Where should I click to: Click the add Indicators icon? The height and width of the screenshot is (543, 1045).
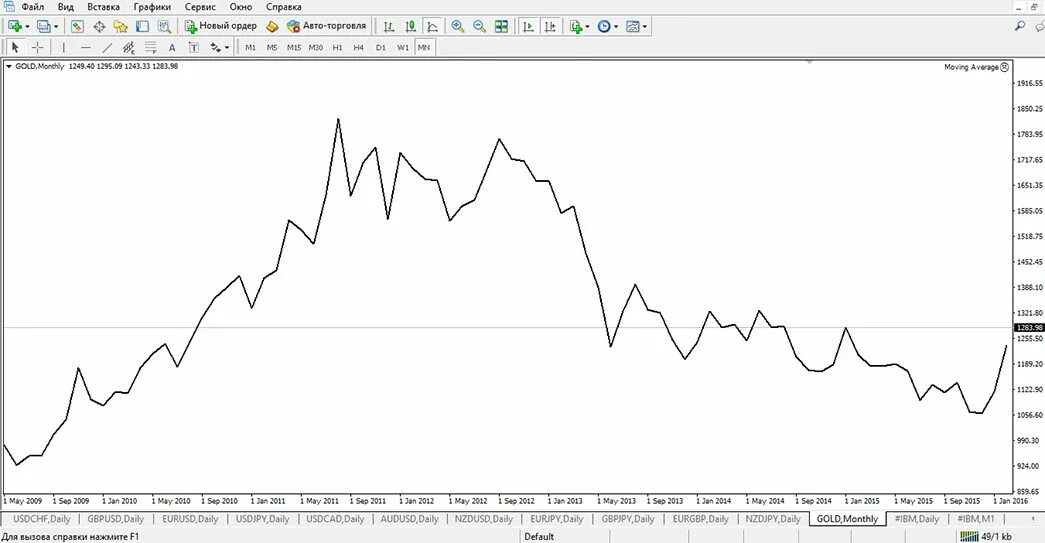576,26
